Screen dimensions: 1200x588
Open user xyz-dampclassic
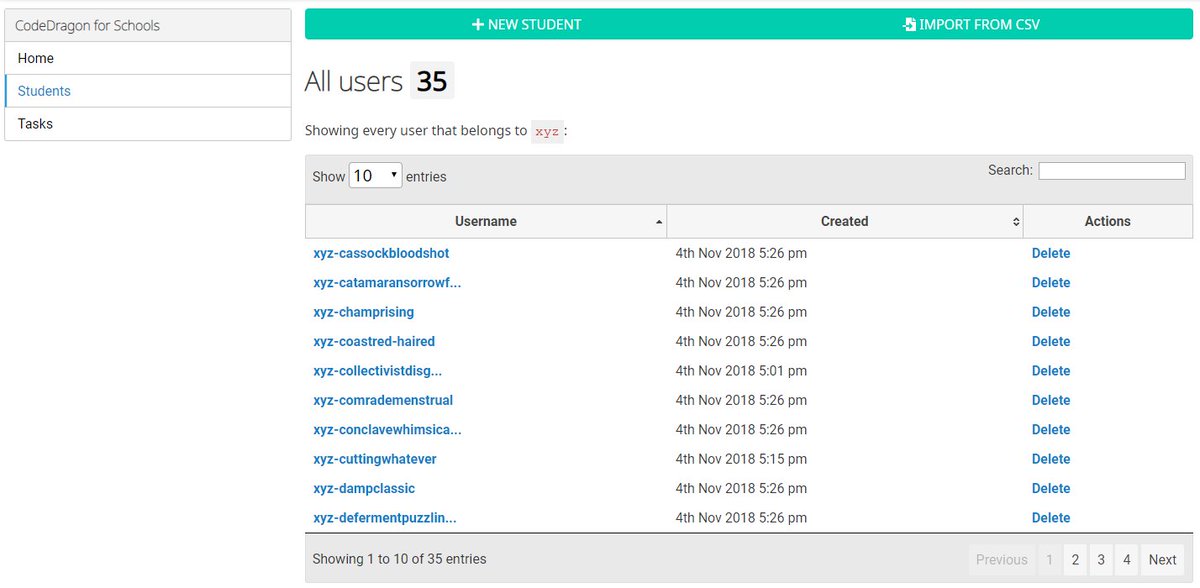pos(364,488)
